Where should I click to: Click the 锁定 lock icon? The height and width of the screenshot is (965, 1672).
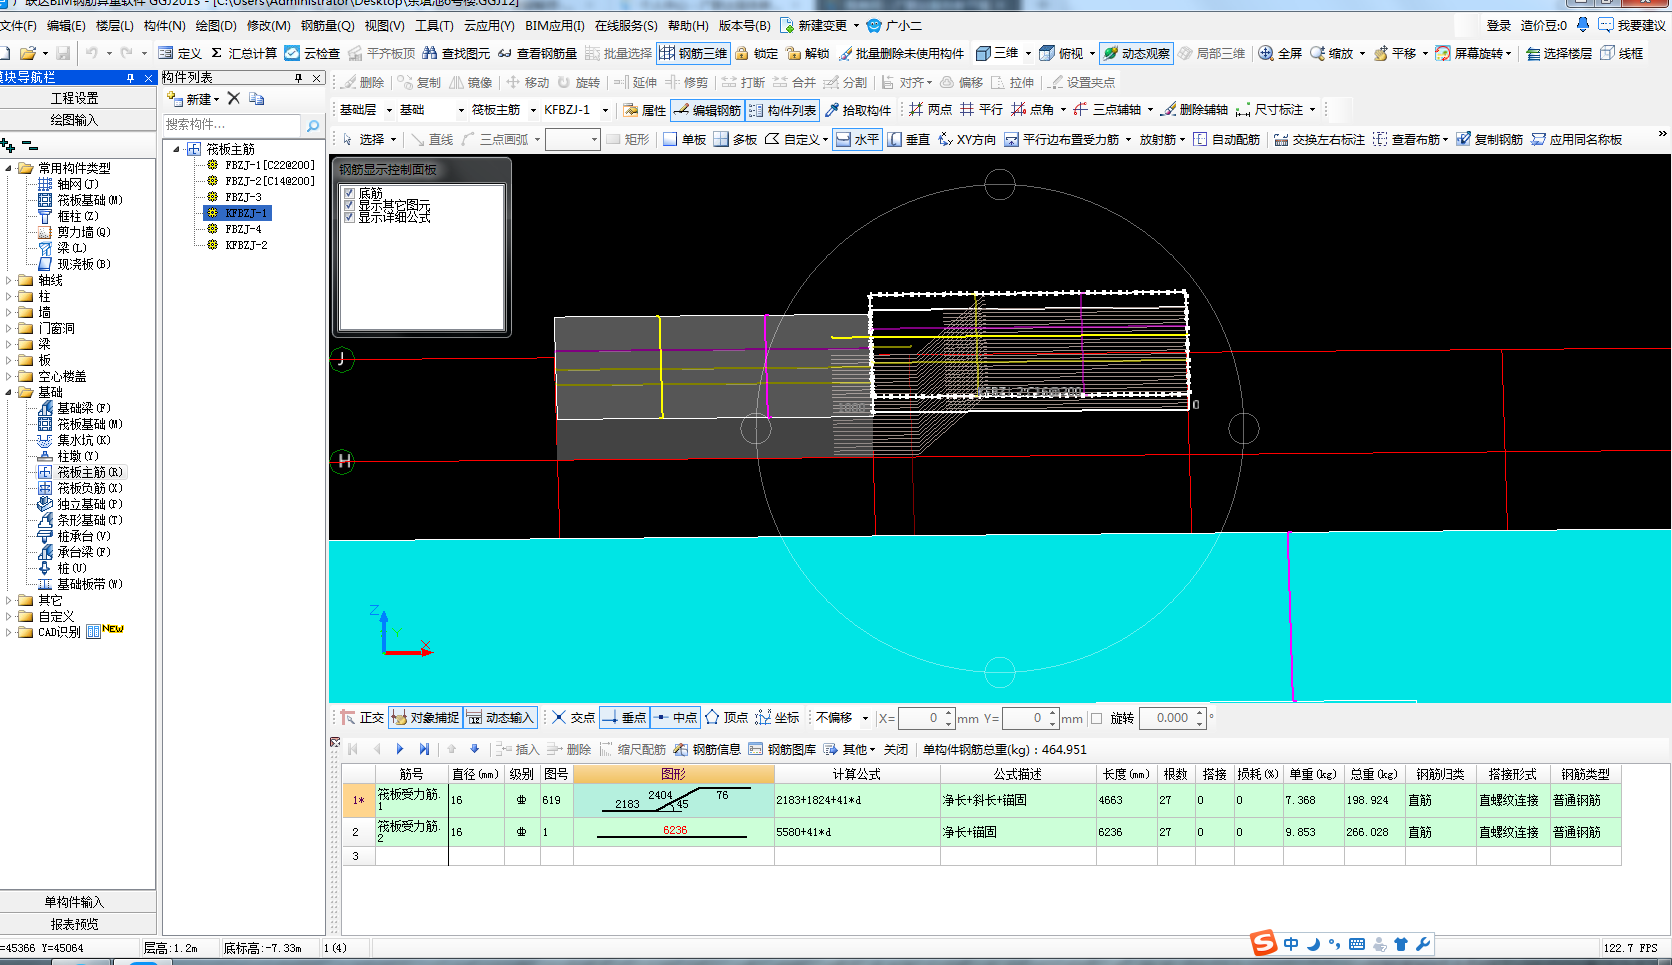742,53
